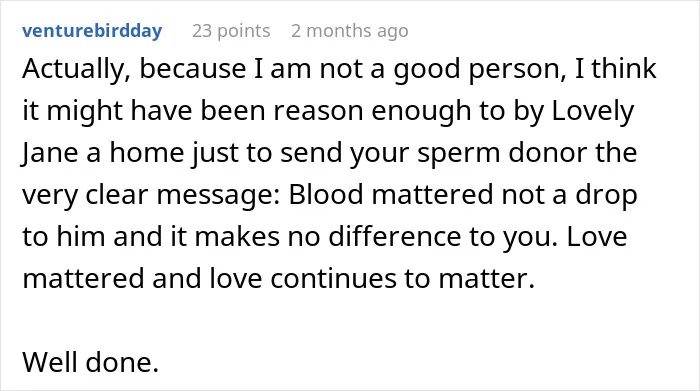Click the capitalized word 'Love' at line end
The height and width of the screenshot is (391, 700).
[597, 236]
